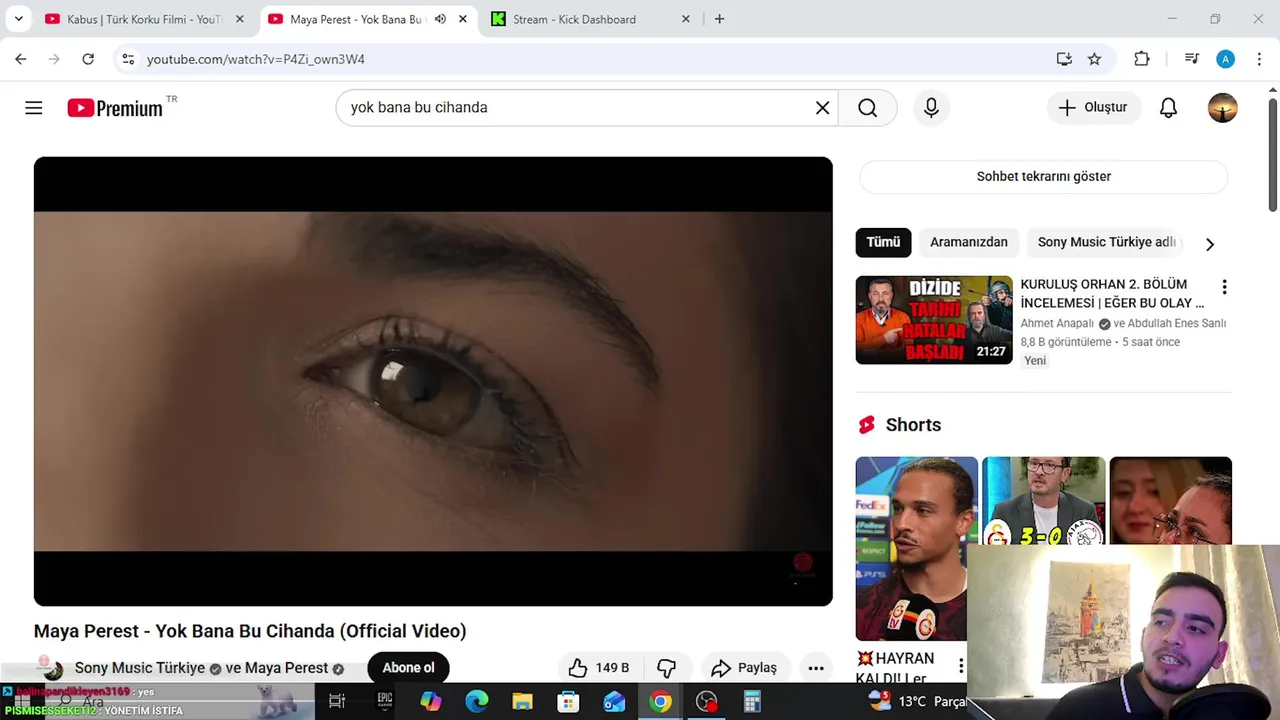The image size is (1280, 720).
Task: Open File Explorer from taskbar
Action: pyautogui.click(x=523, y=702)
